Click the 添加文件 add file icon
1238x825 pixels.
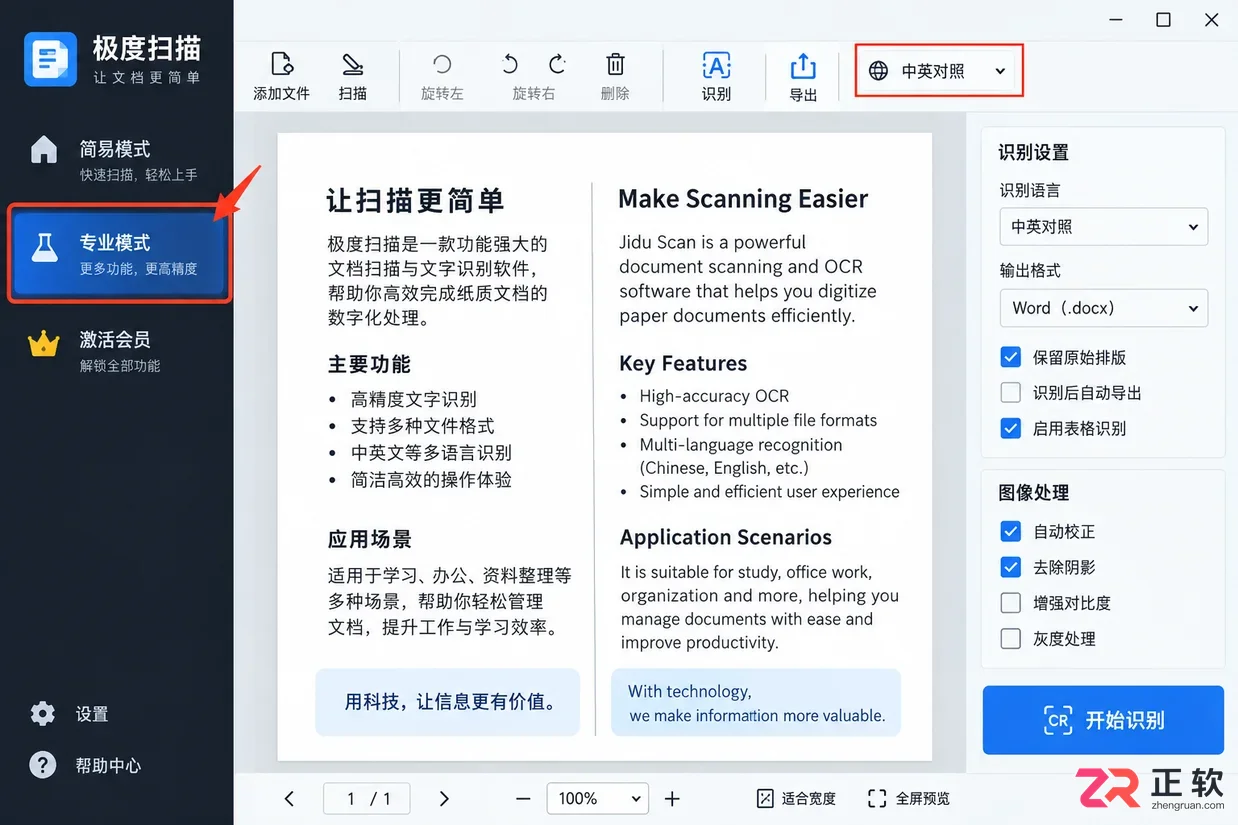(x=281, y=65)
